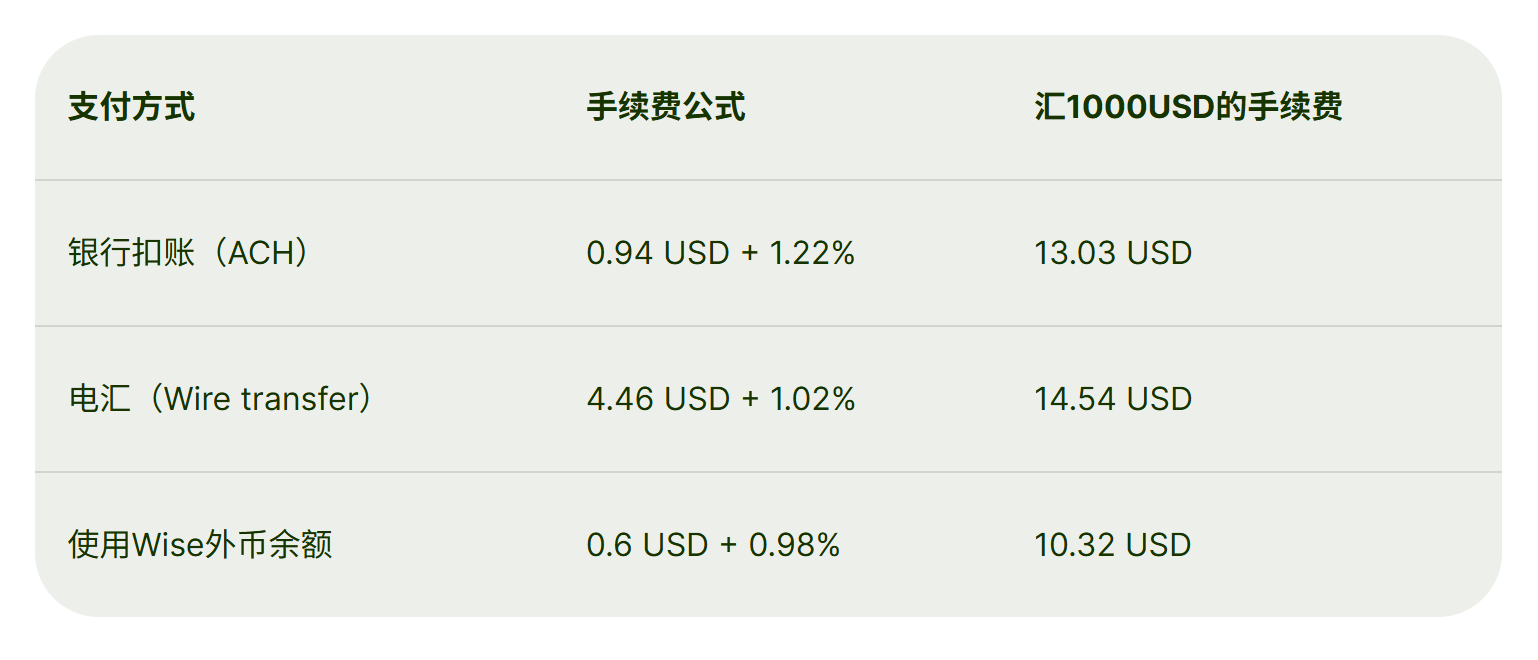Click the 0.6 USD + 0.98% formula

point(713,545)
